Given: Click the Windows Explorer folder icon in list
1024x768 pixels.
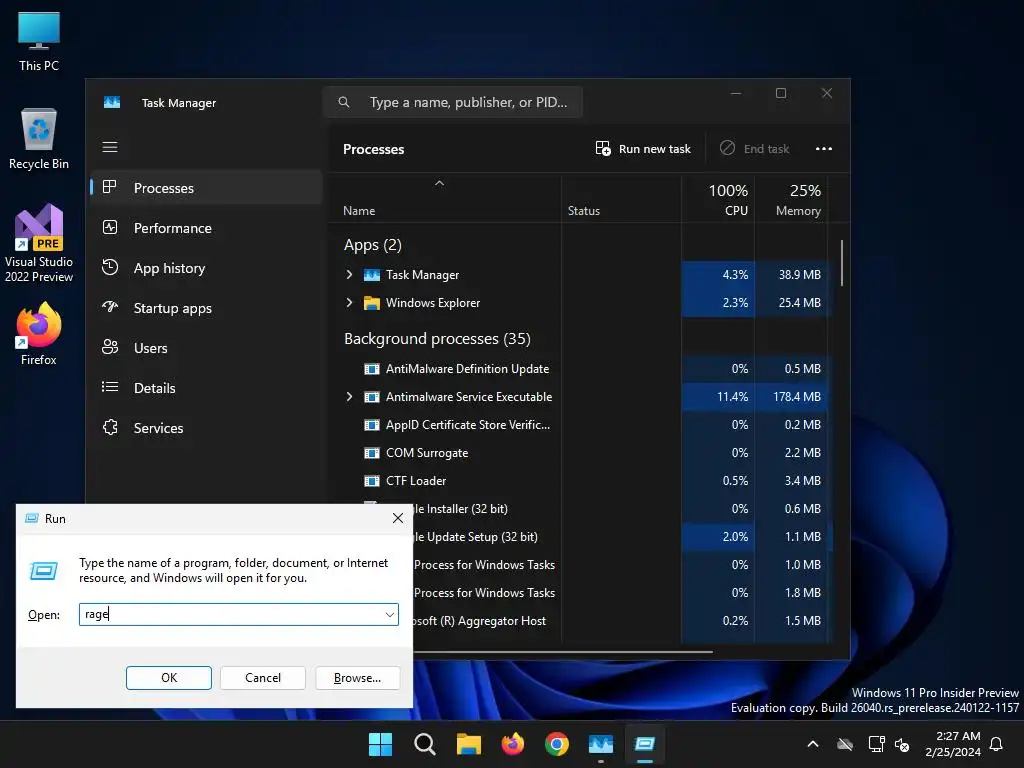Looking at the screenshot, I should (x=372, y=303).
